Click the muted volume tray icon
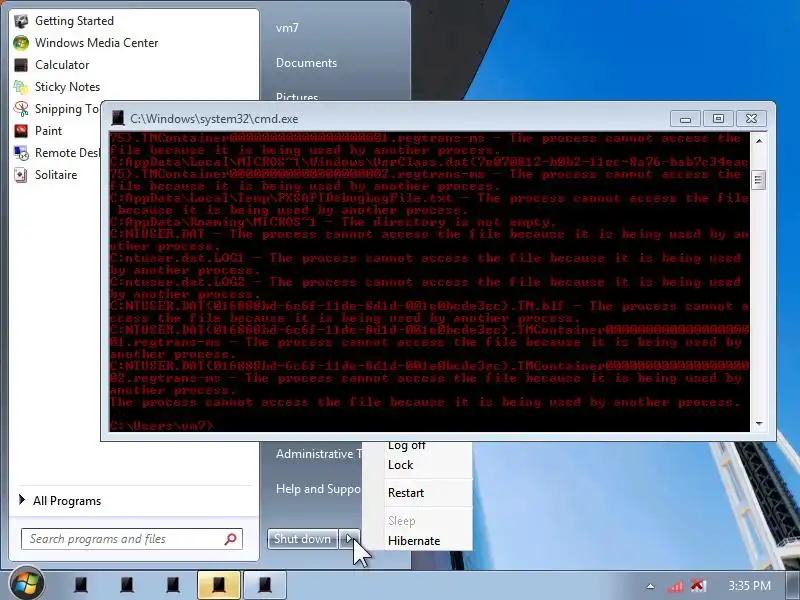 click(697, 586)
